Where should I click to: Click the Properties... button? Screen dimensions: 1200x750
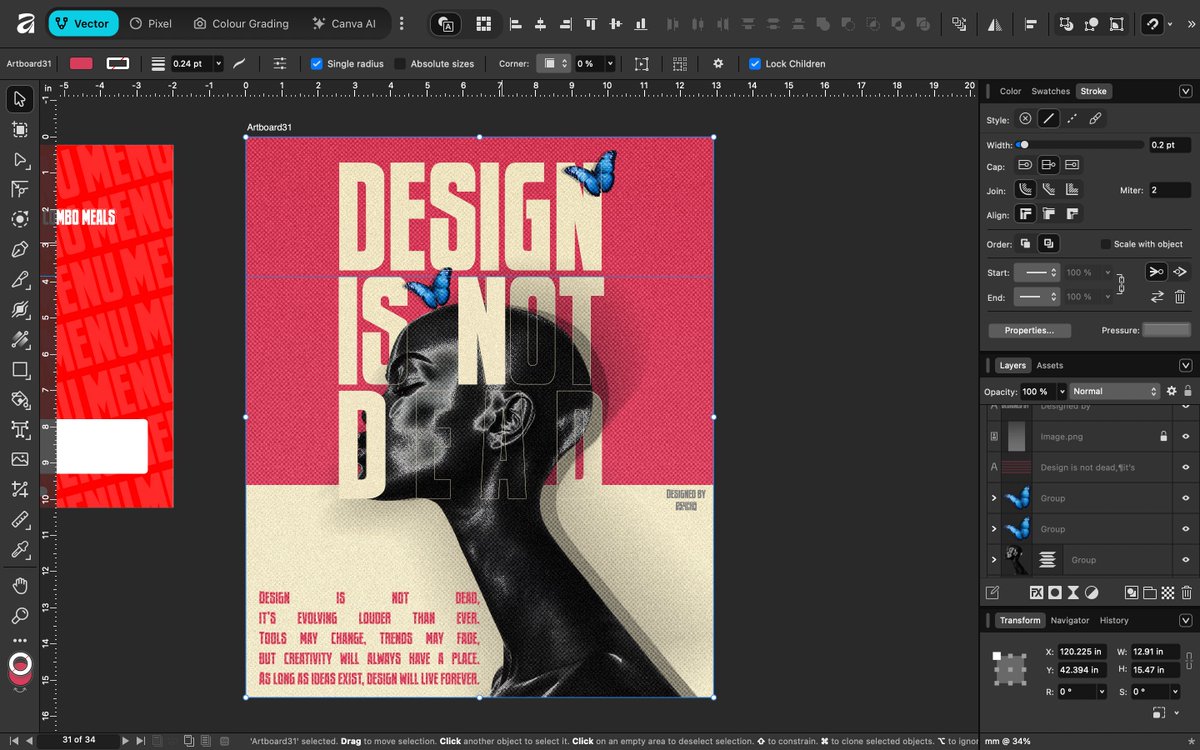coord(1029,330)
